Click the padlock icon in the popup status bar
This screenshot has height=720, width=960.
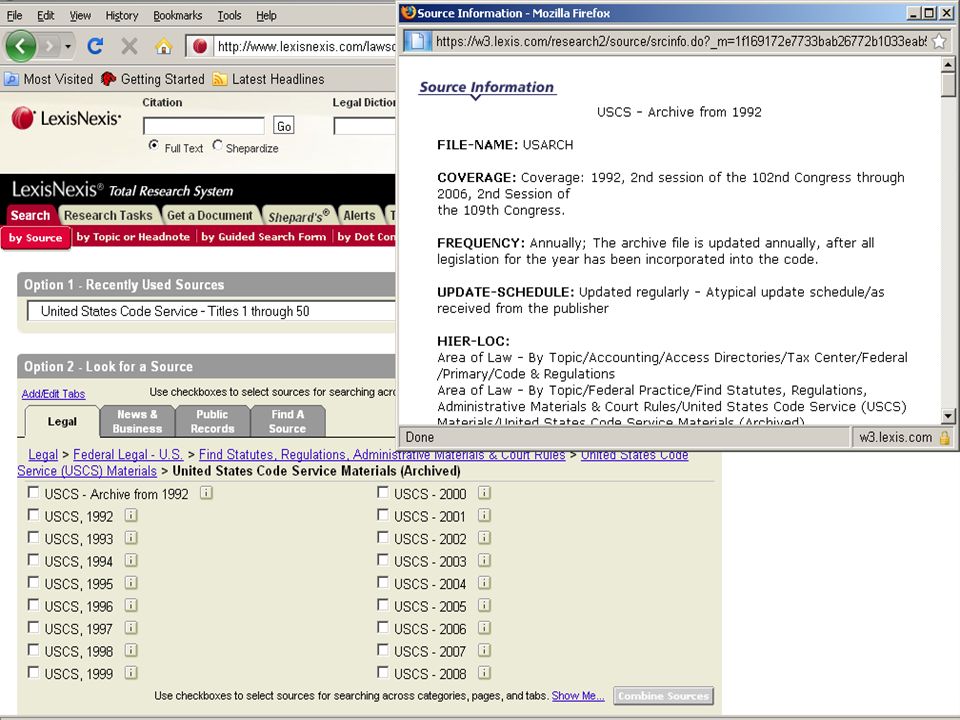click(945, 437)
